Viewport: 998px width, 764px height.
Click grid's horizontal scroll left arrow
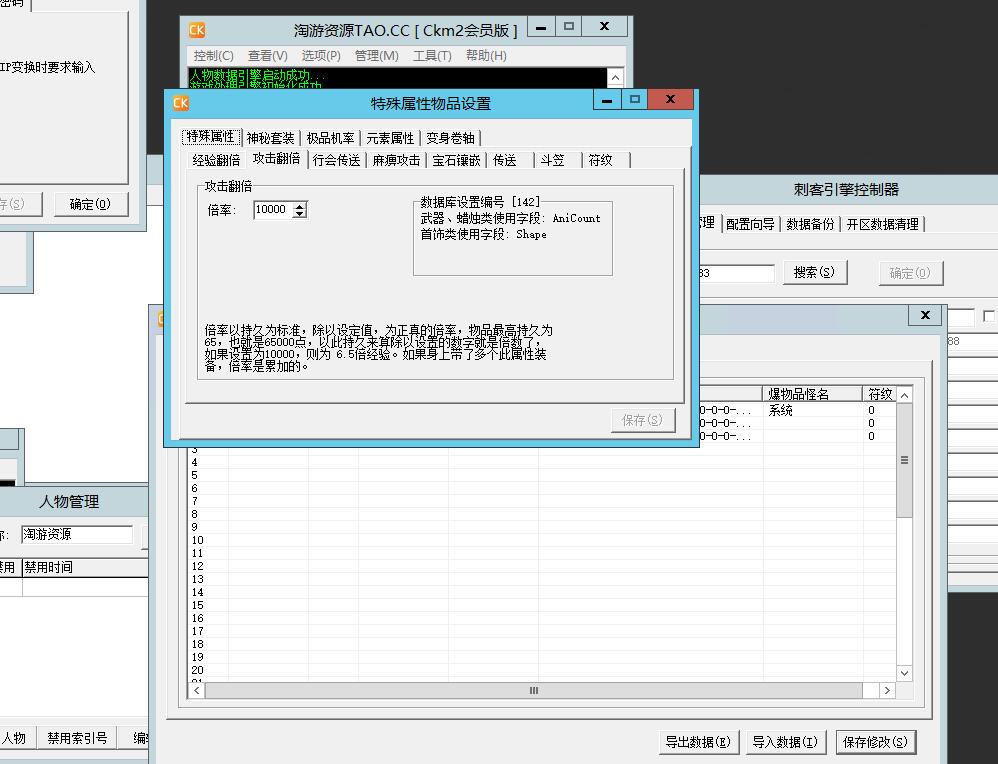coord(197,690)
